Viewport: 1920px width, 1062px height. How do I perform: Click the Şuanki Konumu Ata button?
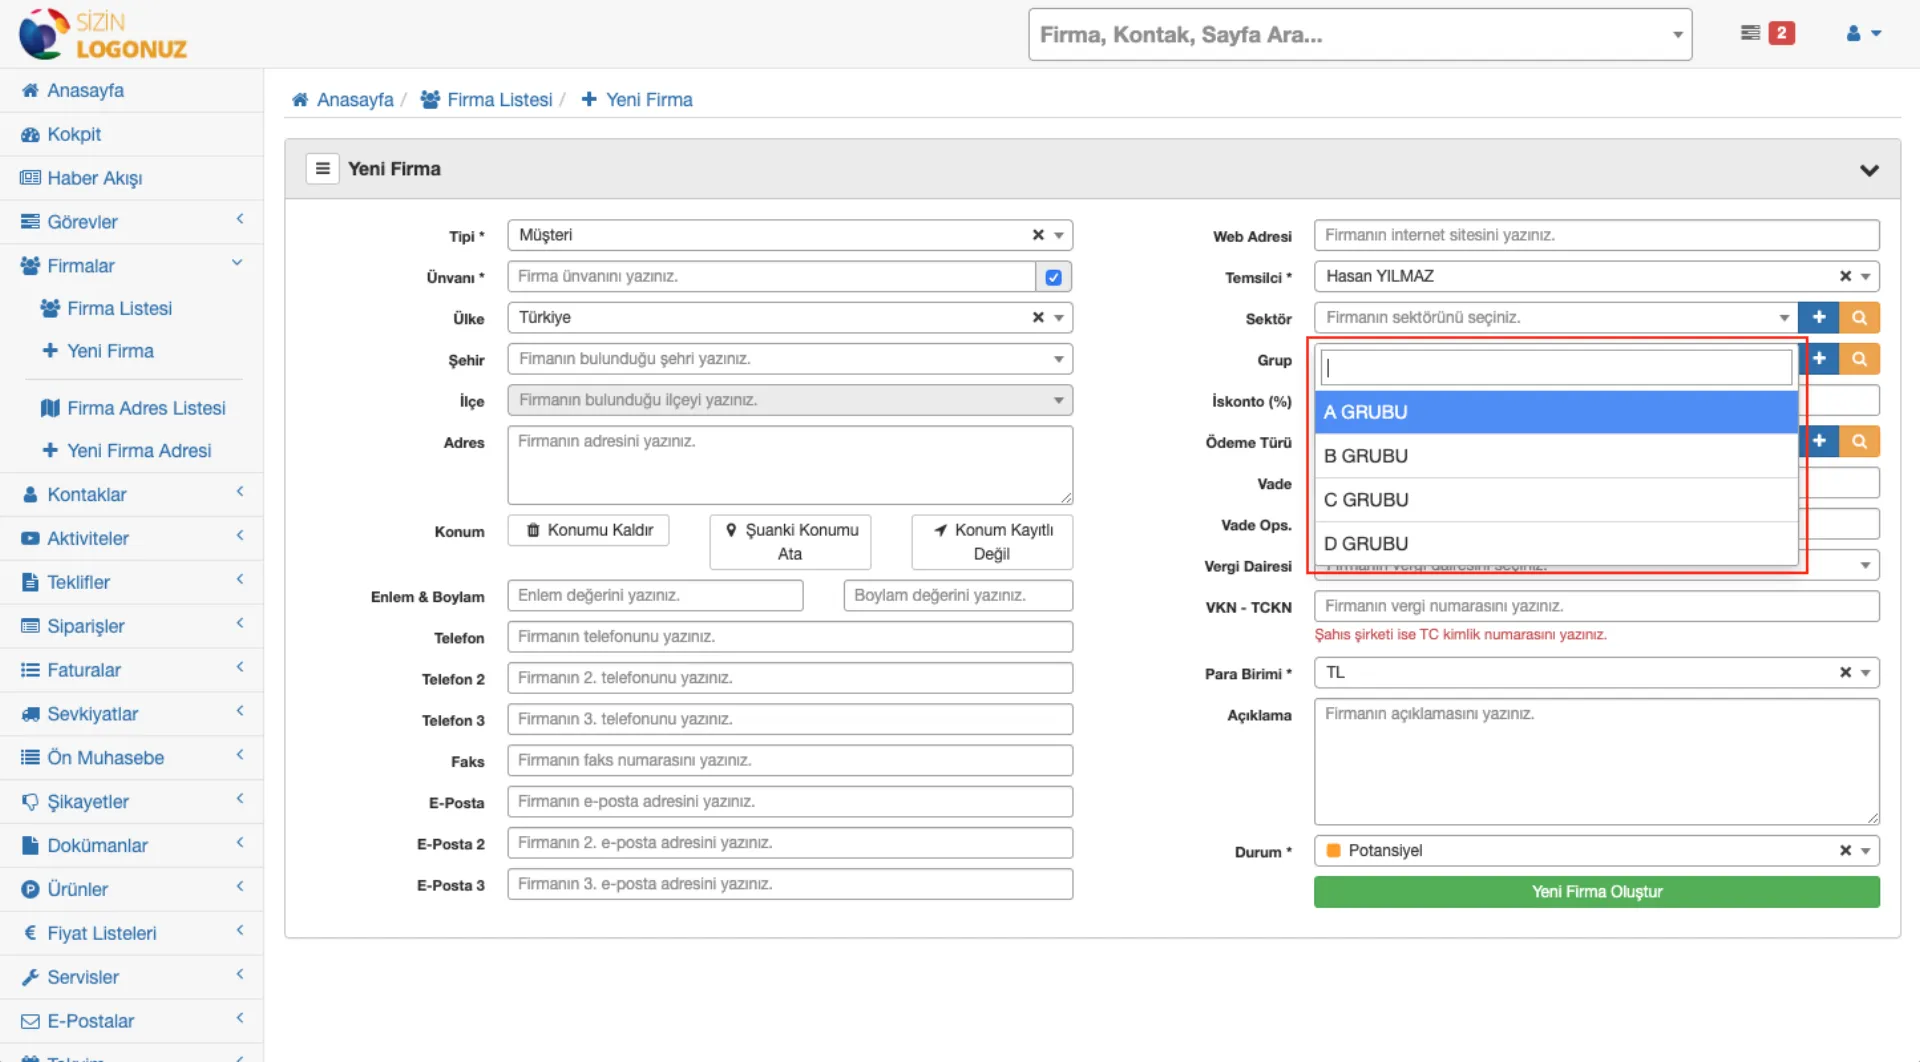[790, 542]
